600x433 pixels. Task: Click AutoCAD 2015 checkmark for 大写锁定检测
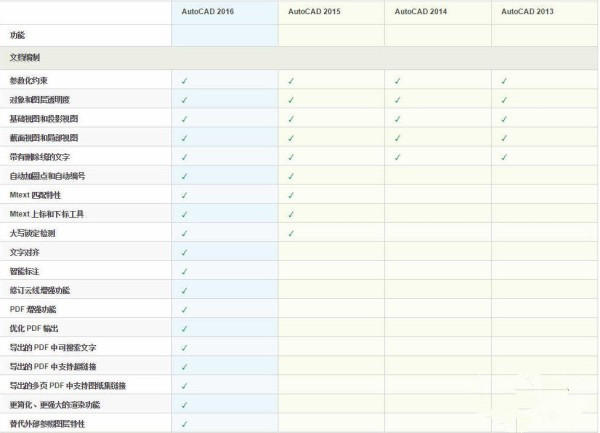click(x=291, y=233)
